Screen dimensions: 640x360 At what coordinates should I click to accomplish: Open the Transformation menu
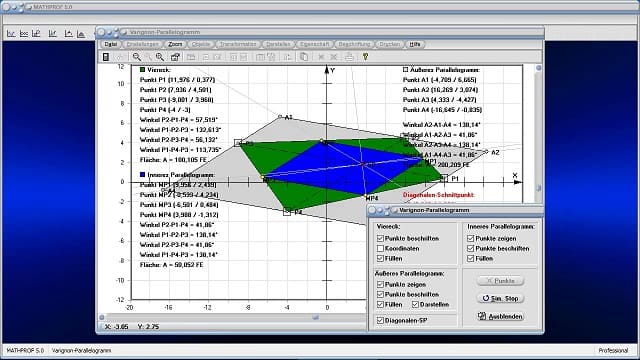[x=238, y=44]
